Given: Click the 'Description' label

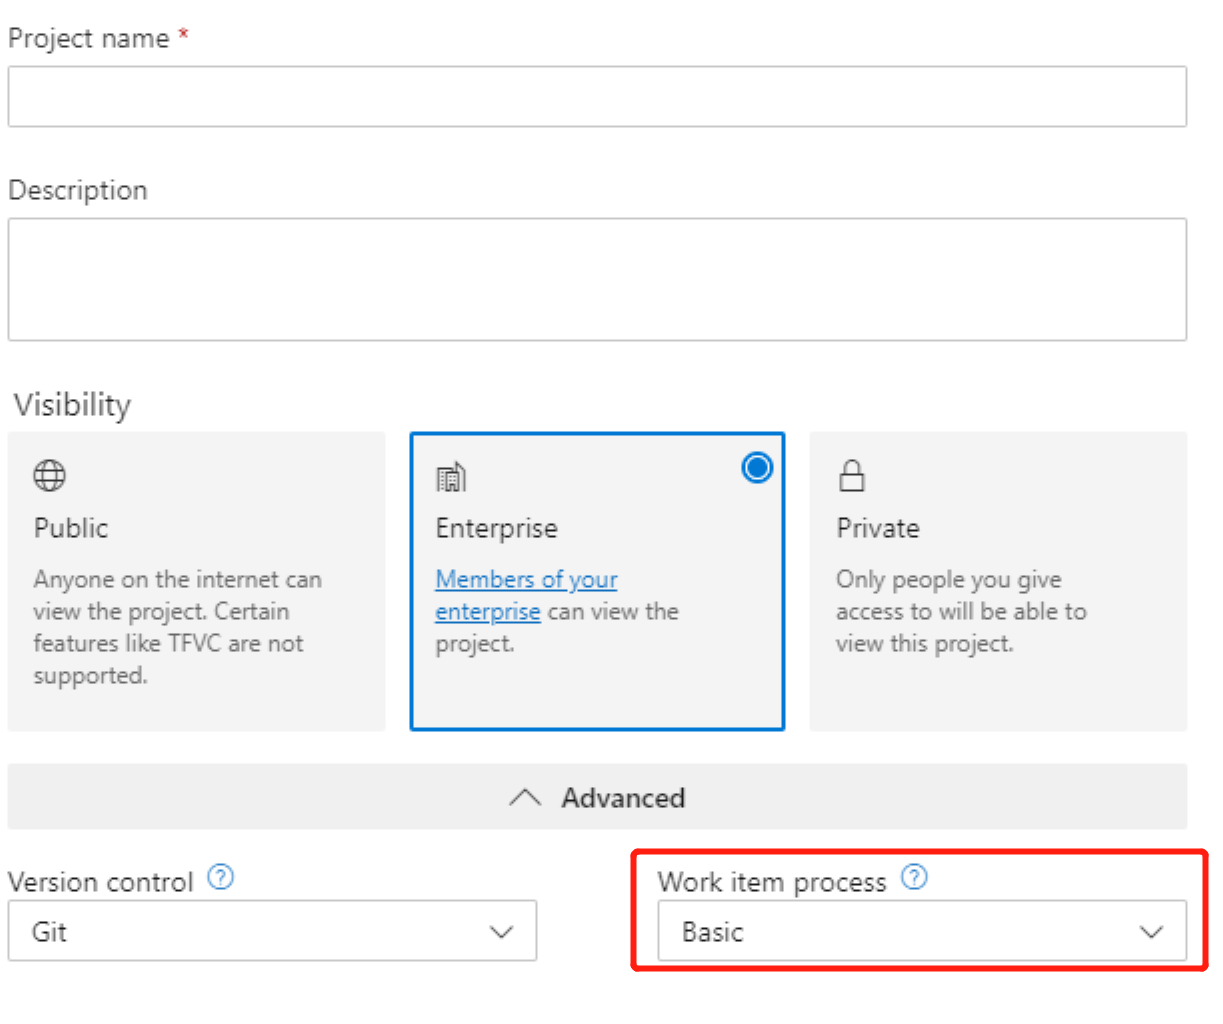Looking at the screenshot, I should click(78, 190).
